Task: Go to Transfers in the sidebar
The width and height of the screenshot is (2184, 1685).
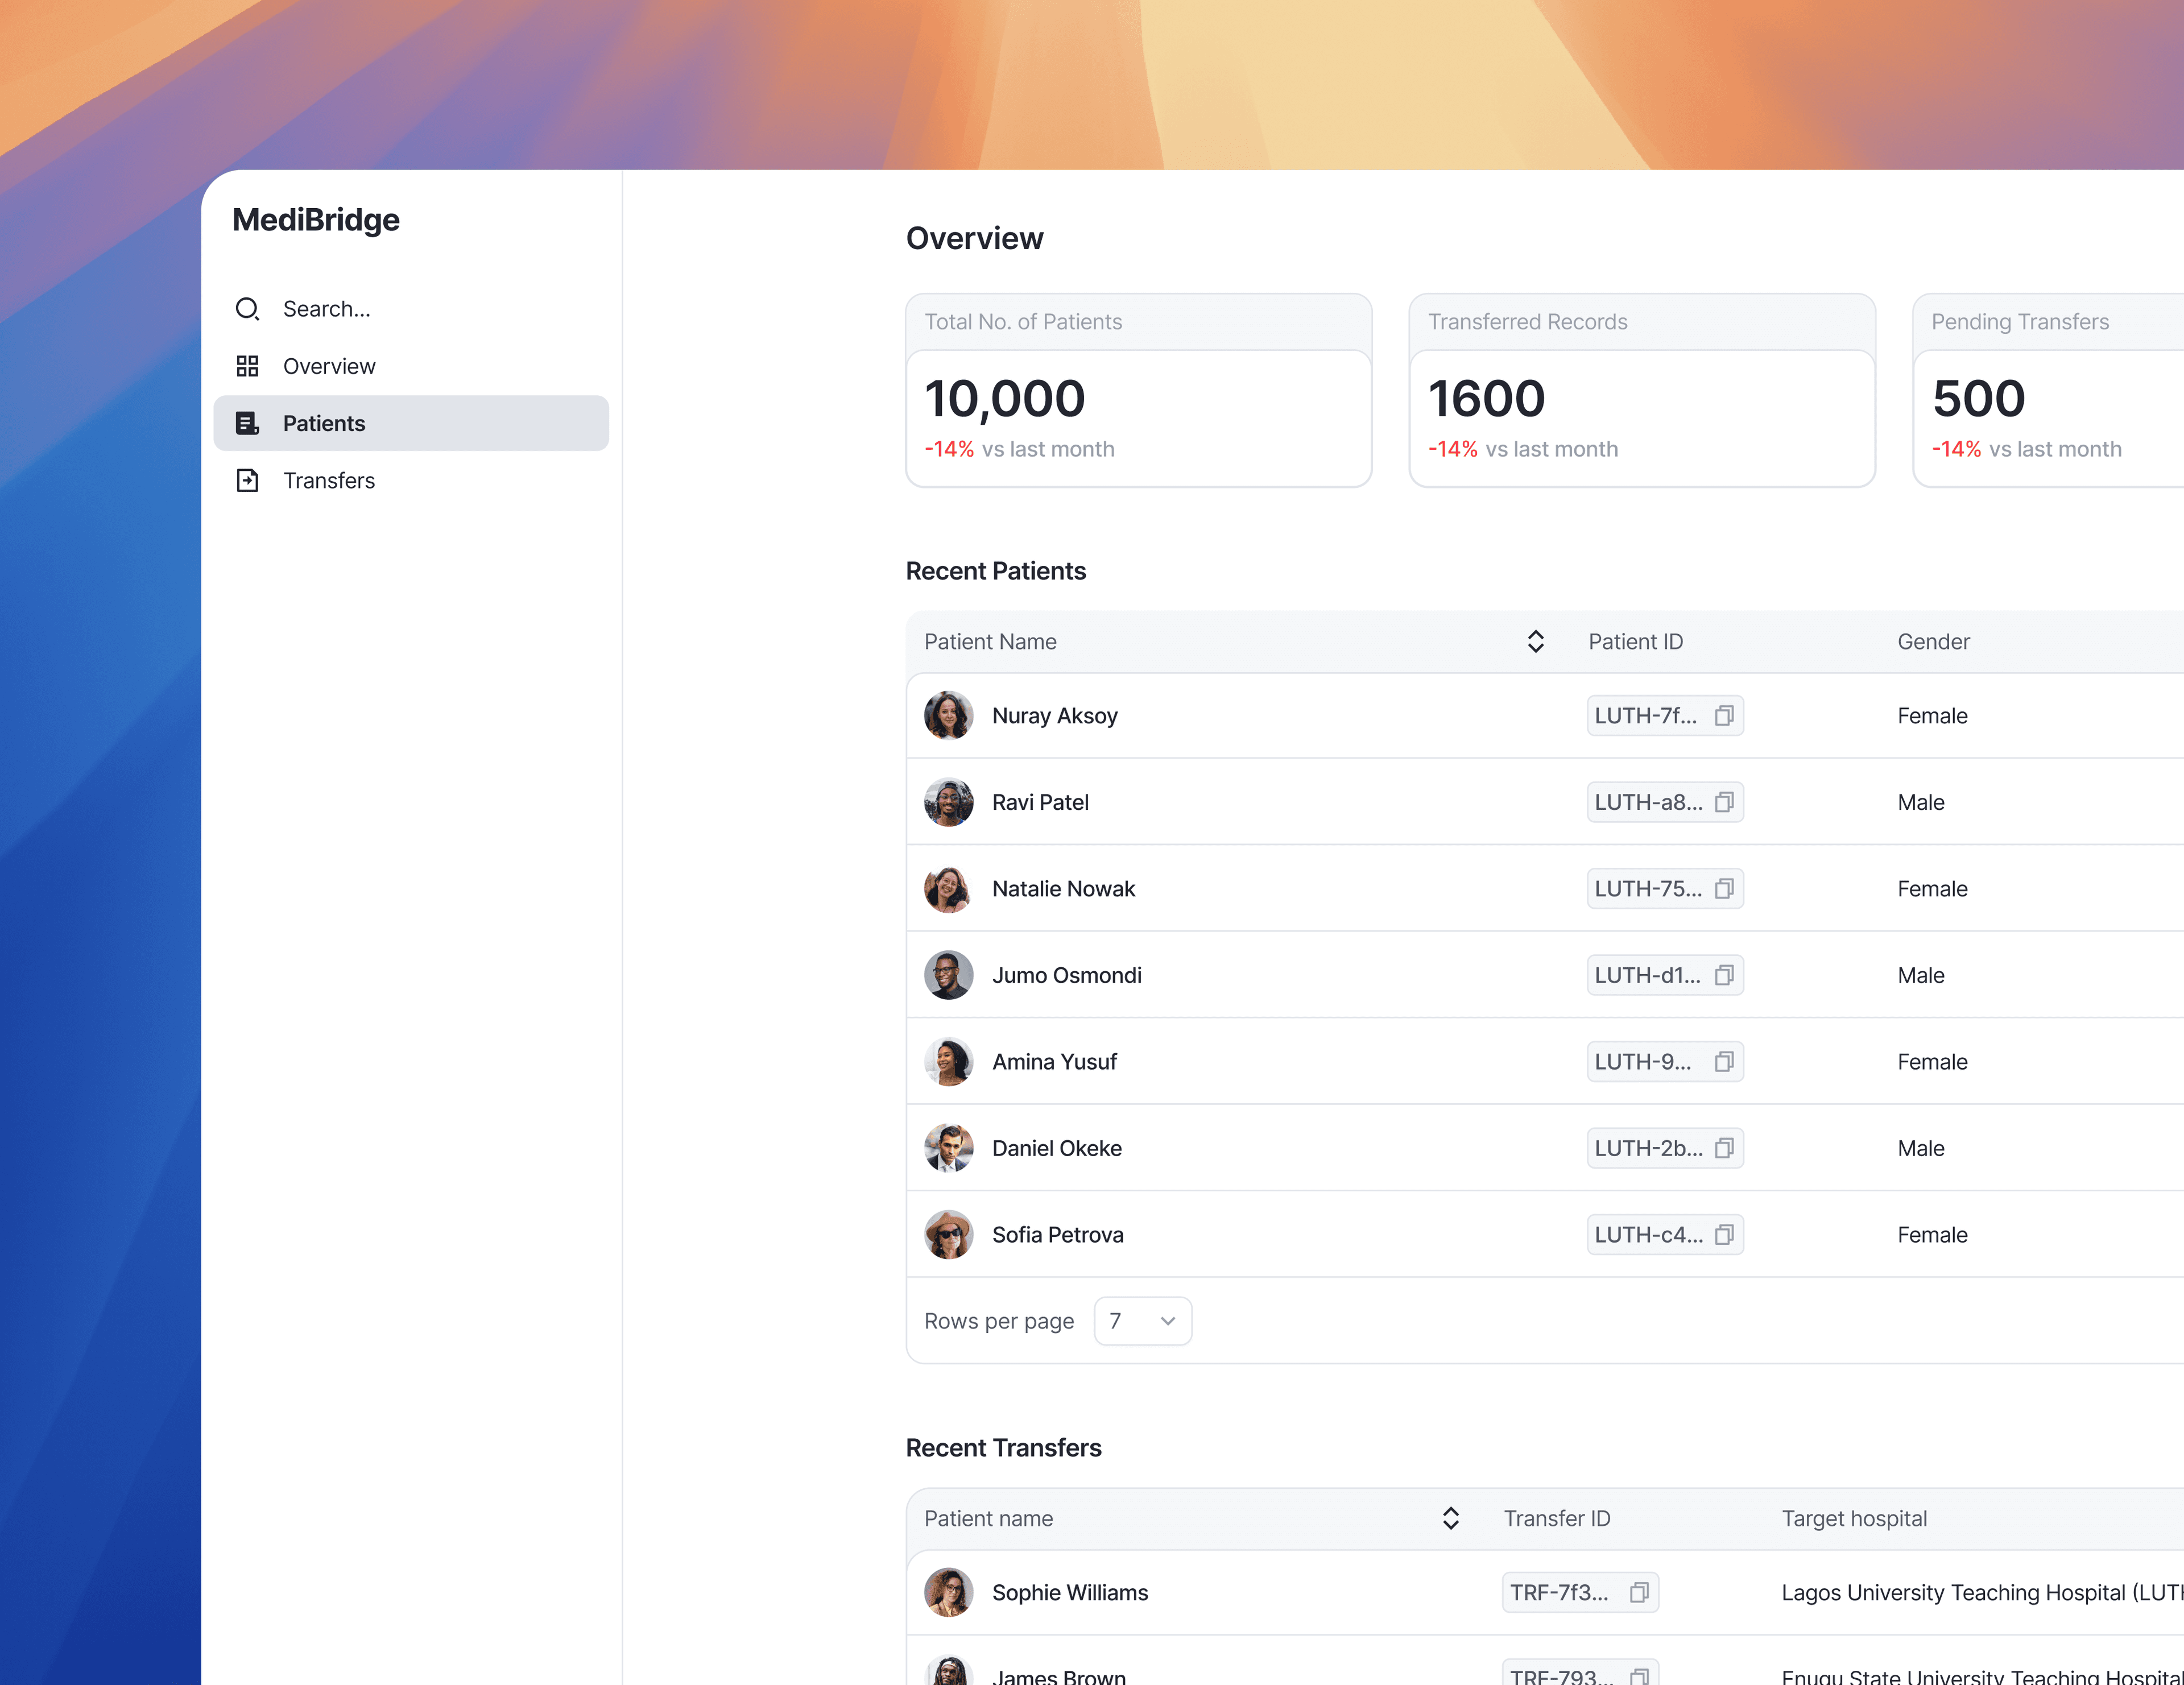Action: click(411, 480)
